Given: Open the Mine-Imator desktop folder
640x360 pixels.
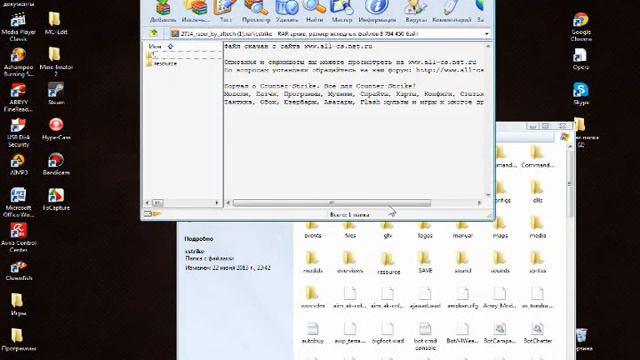Looking at the screenshot, I should (56, 62).
